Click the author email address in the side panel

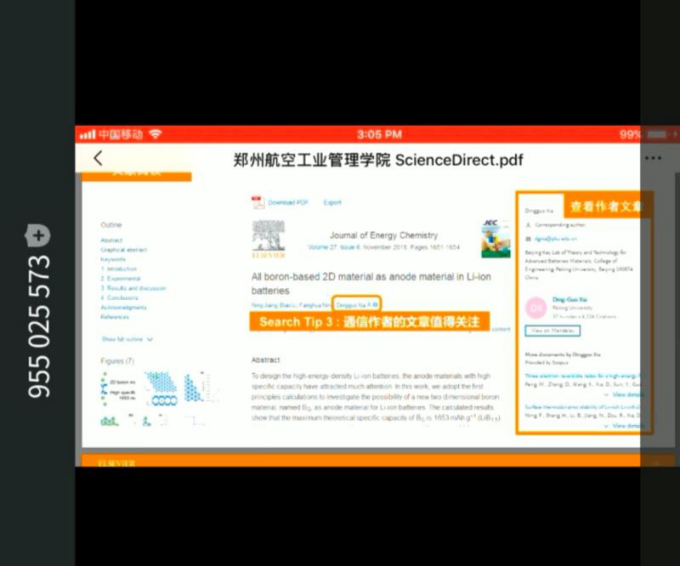[556, 239]
